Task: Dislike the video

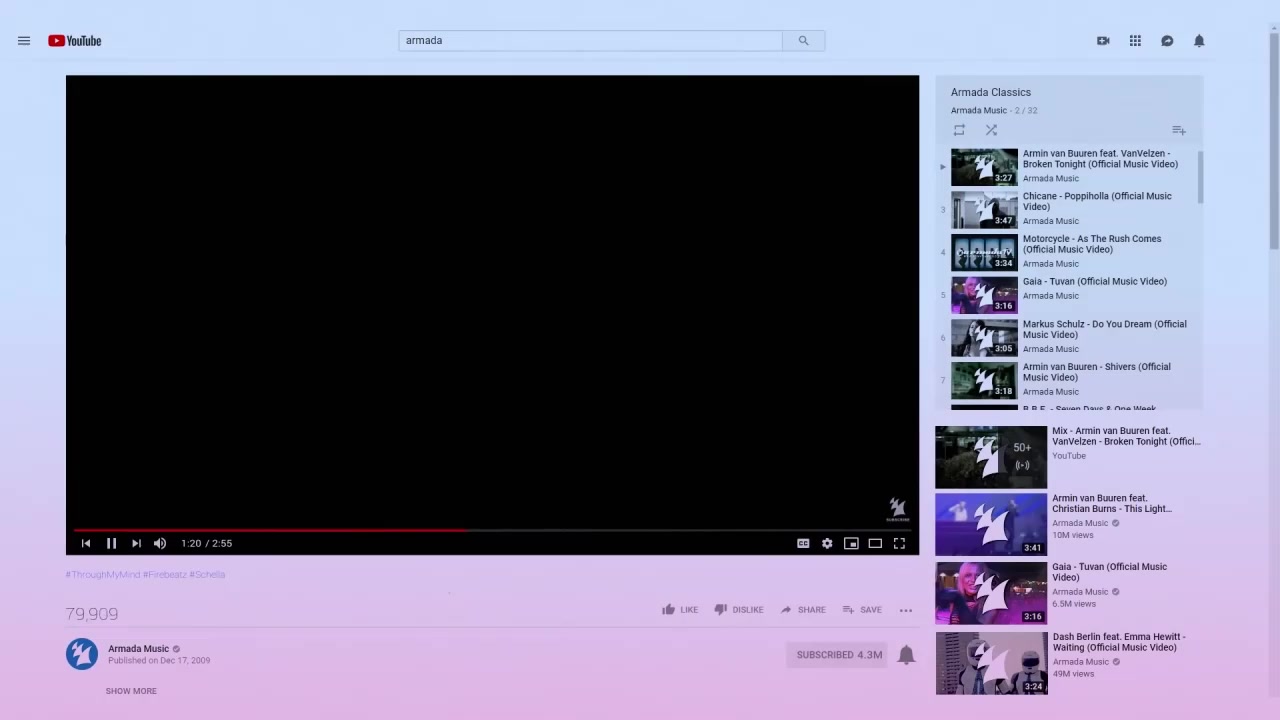Action: 739,610
